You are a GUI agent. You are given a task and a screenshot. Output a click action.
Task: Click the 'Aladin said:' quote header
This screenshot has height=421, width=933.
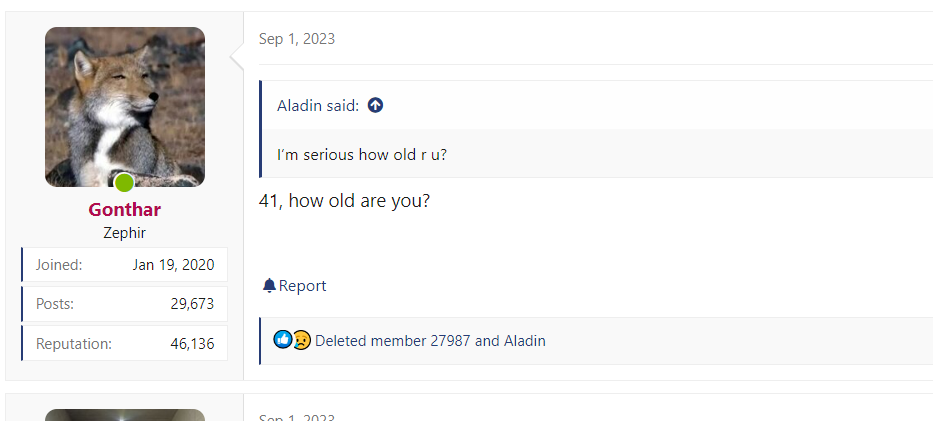coord(318,106)
